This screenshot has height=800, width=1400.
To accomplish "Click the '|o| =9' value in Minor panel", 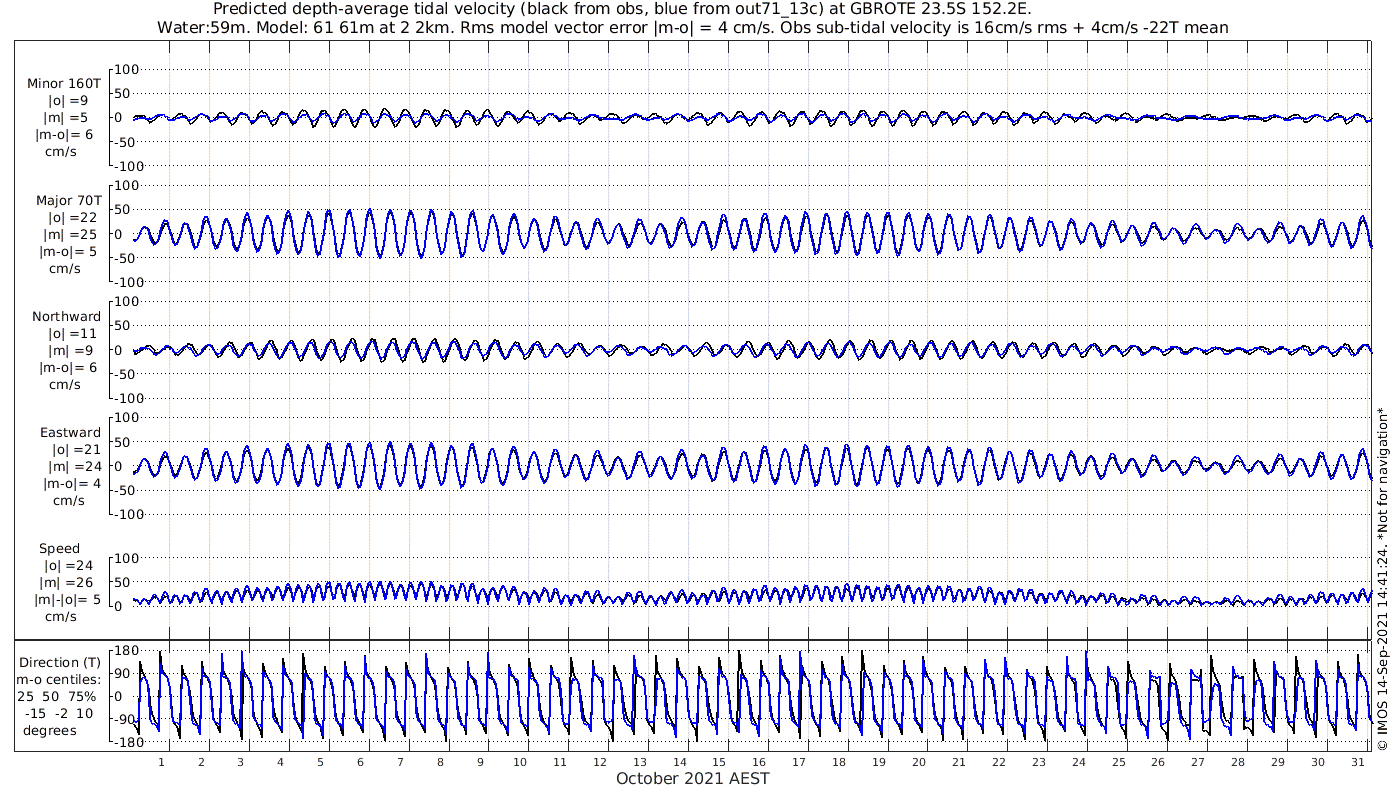I will click(69, 101).
